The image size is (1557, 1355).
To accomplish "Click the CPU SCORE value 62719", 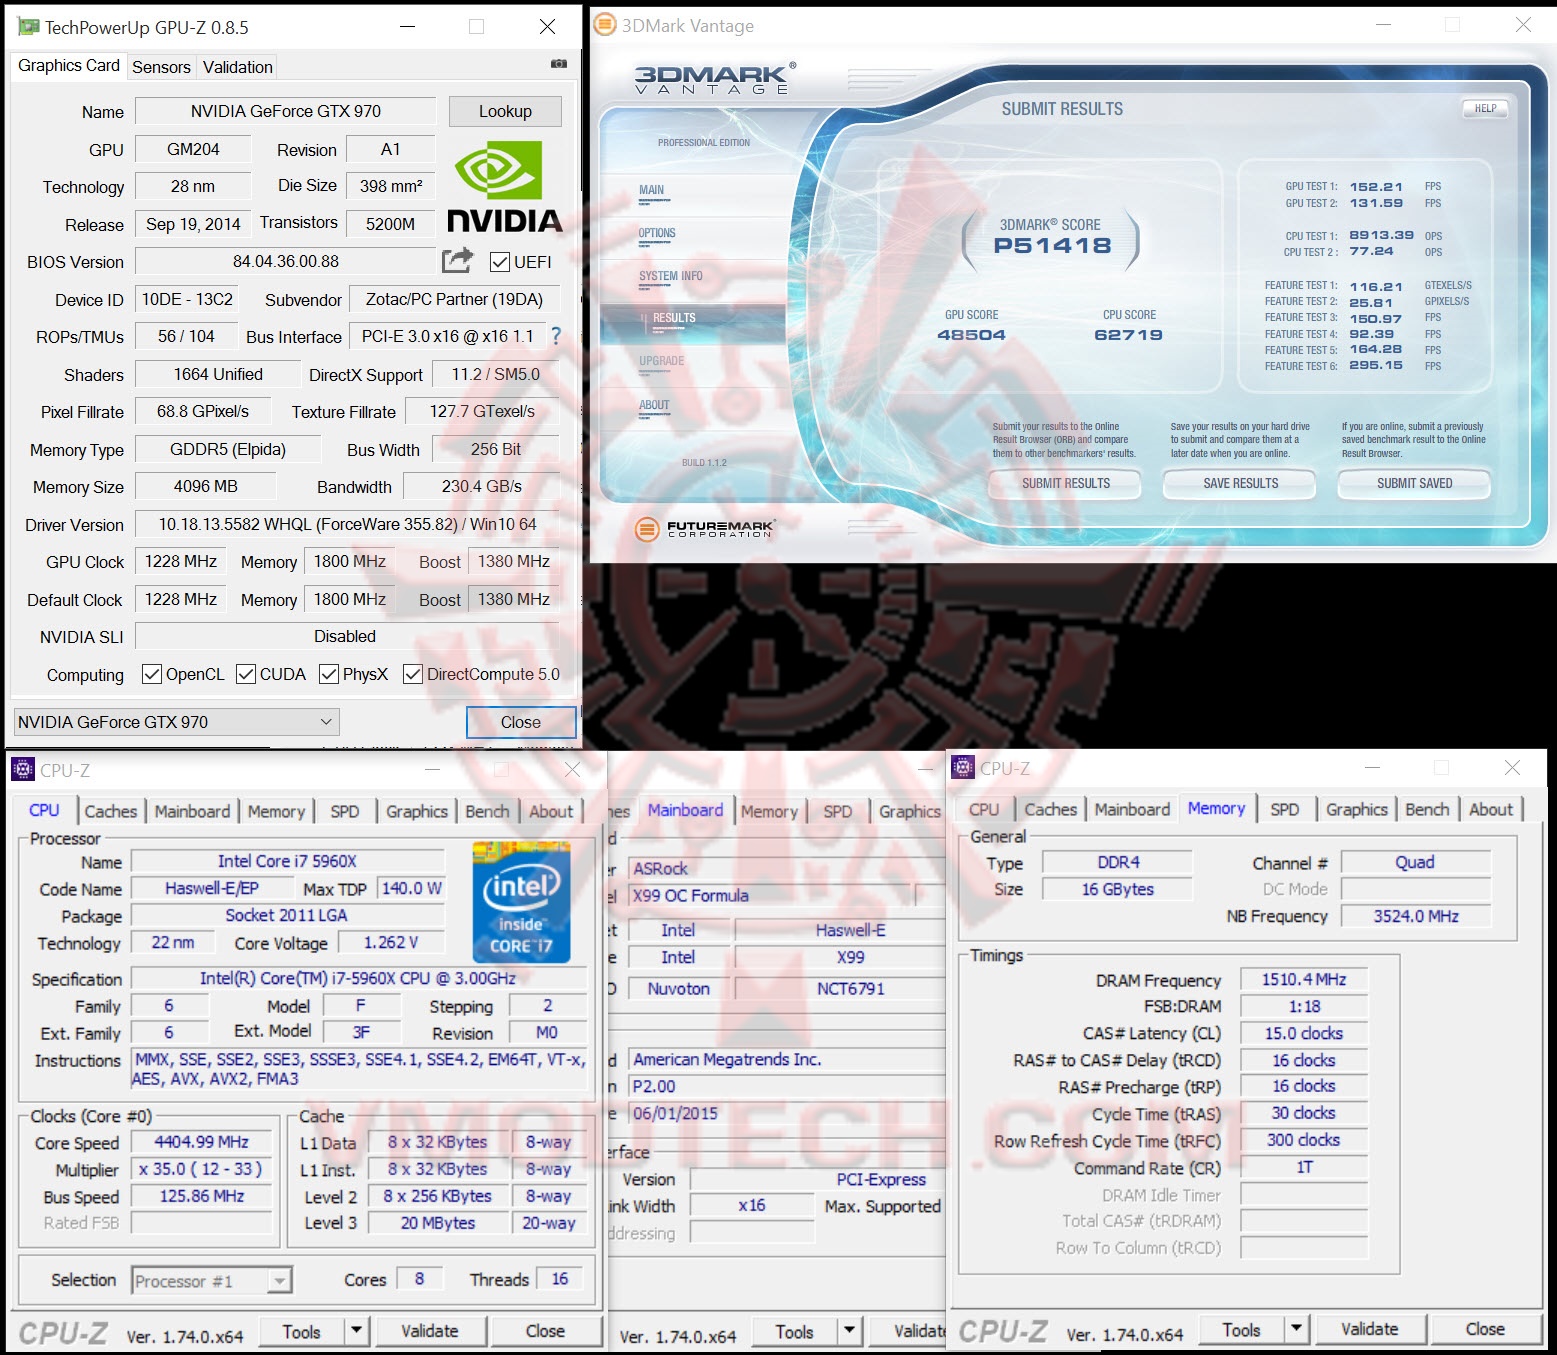I will pyautogui.click(x=1128, y=335).
